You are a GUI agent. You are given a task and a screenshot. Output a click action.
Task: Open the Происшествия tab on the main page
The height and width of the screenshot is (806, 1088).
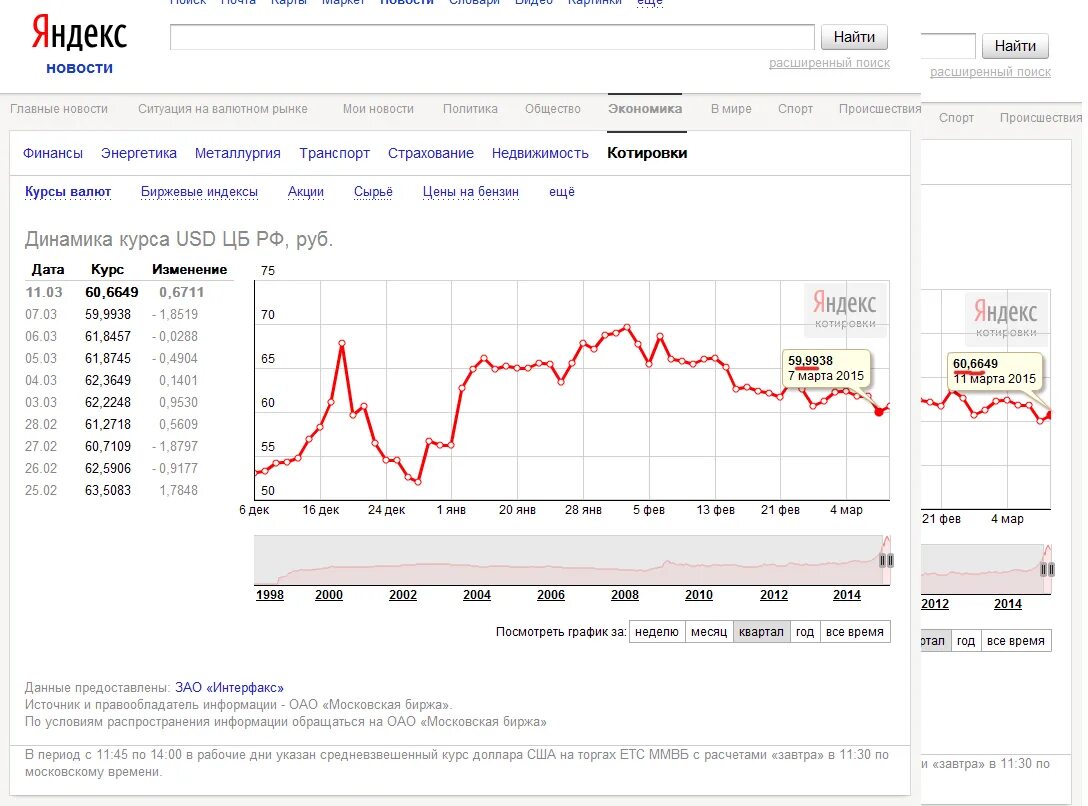click(x=880, y=109)
